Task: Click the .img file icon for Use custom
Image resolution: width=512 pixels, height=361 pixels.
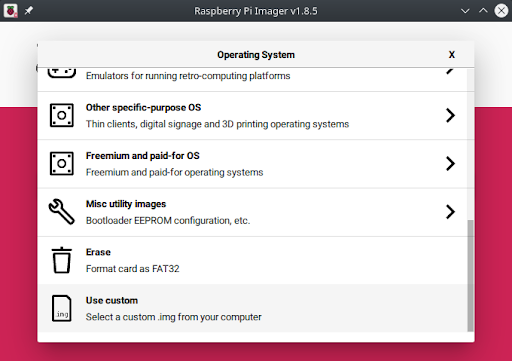Action: click(62, 308)
